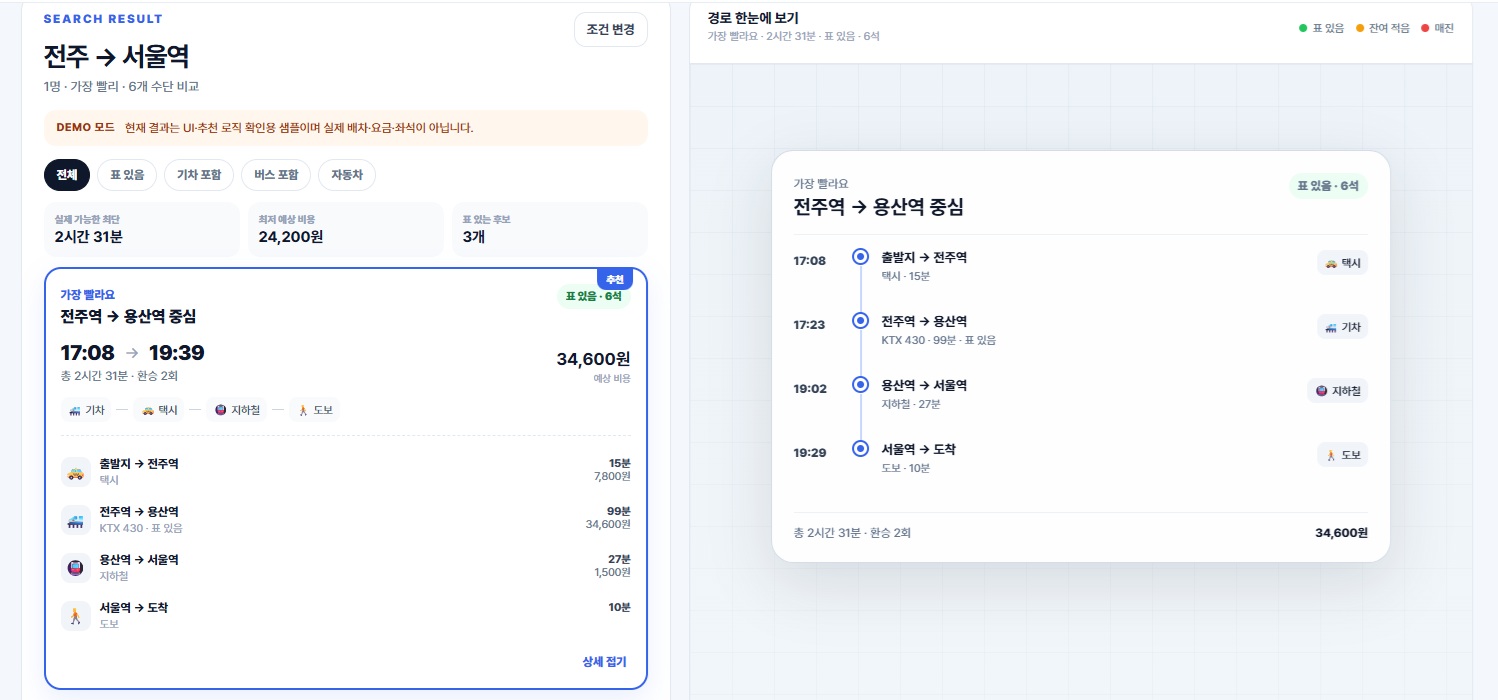This screenshot has height=700, width=1498.
Task: Click the 17:23 timeline node
Action: 860,321
